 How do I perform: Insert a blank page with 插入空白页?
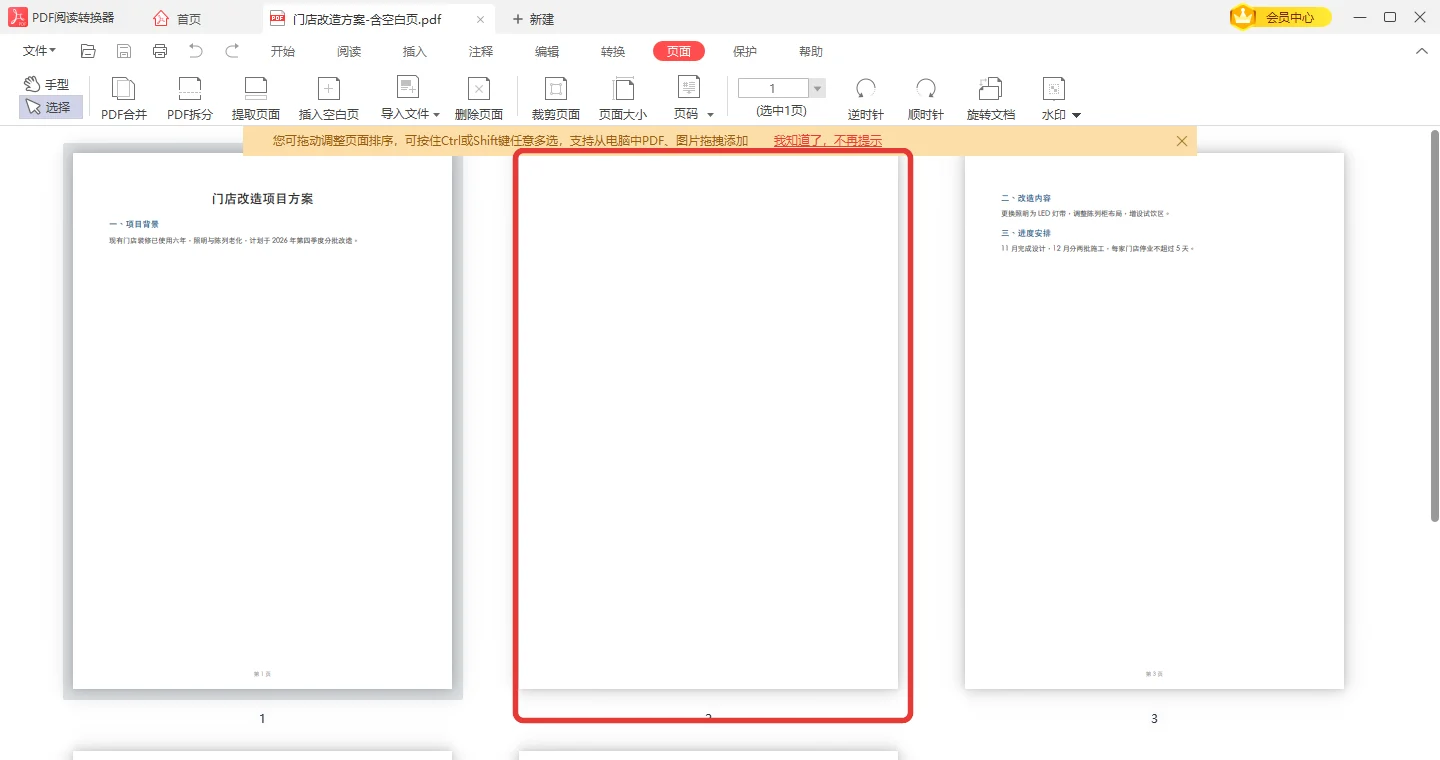(329, 99)
